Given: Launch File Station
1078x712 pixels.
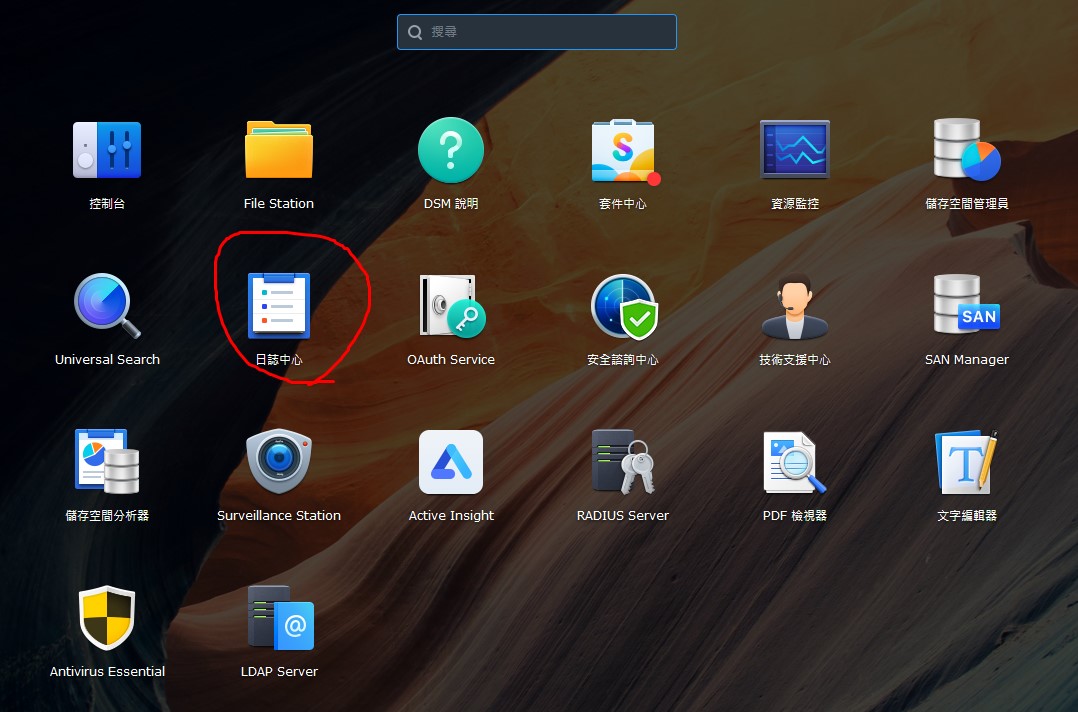Looking at the screenshot, I should click(279, 151).
